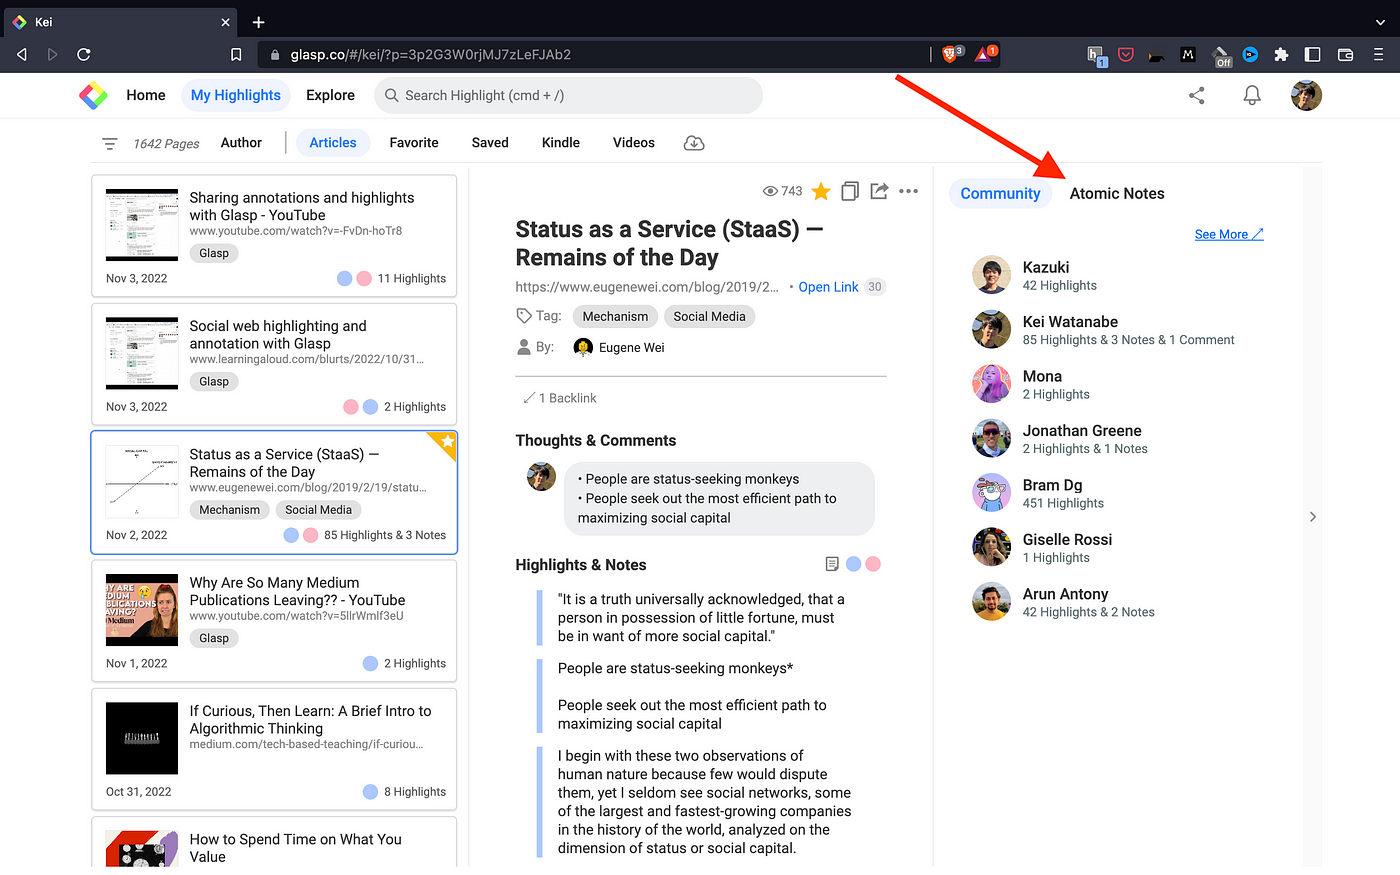Open Why Are So Many Medium Publications card
Image resolution: width=1400 pixels, height=875 pixels.
(x=274, y=621)
